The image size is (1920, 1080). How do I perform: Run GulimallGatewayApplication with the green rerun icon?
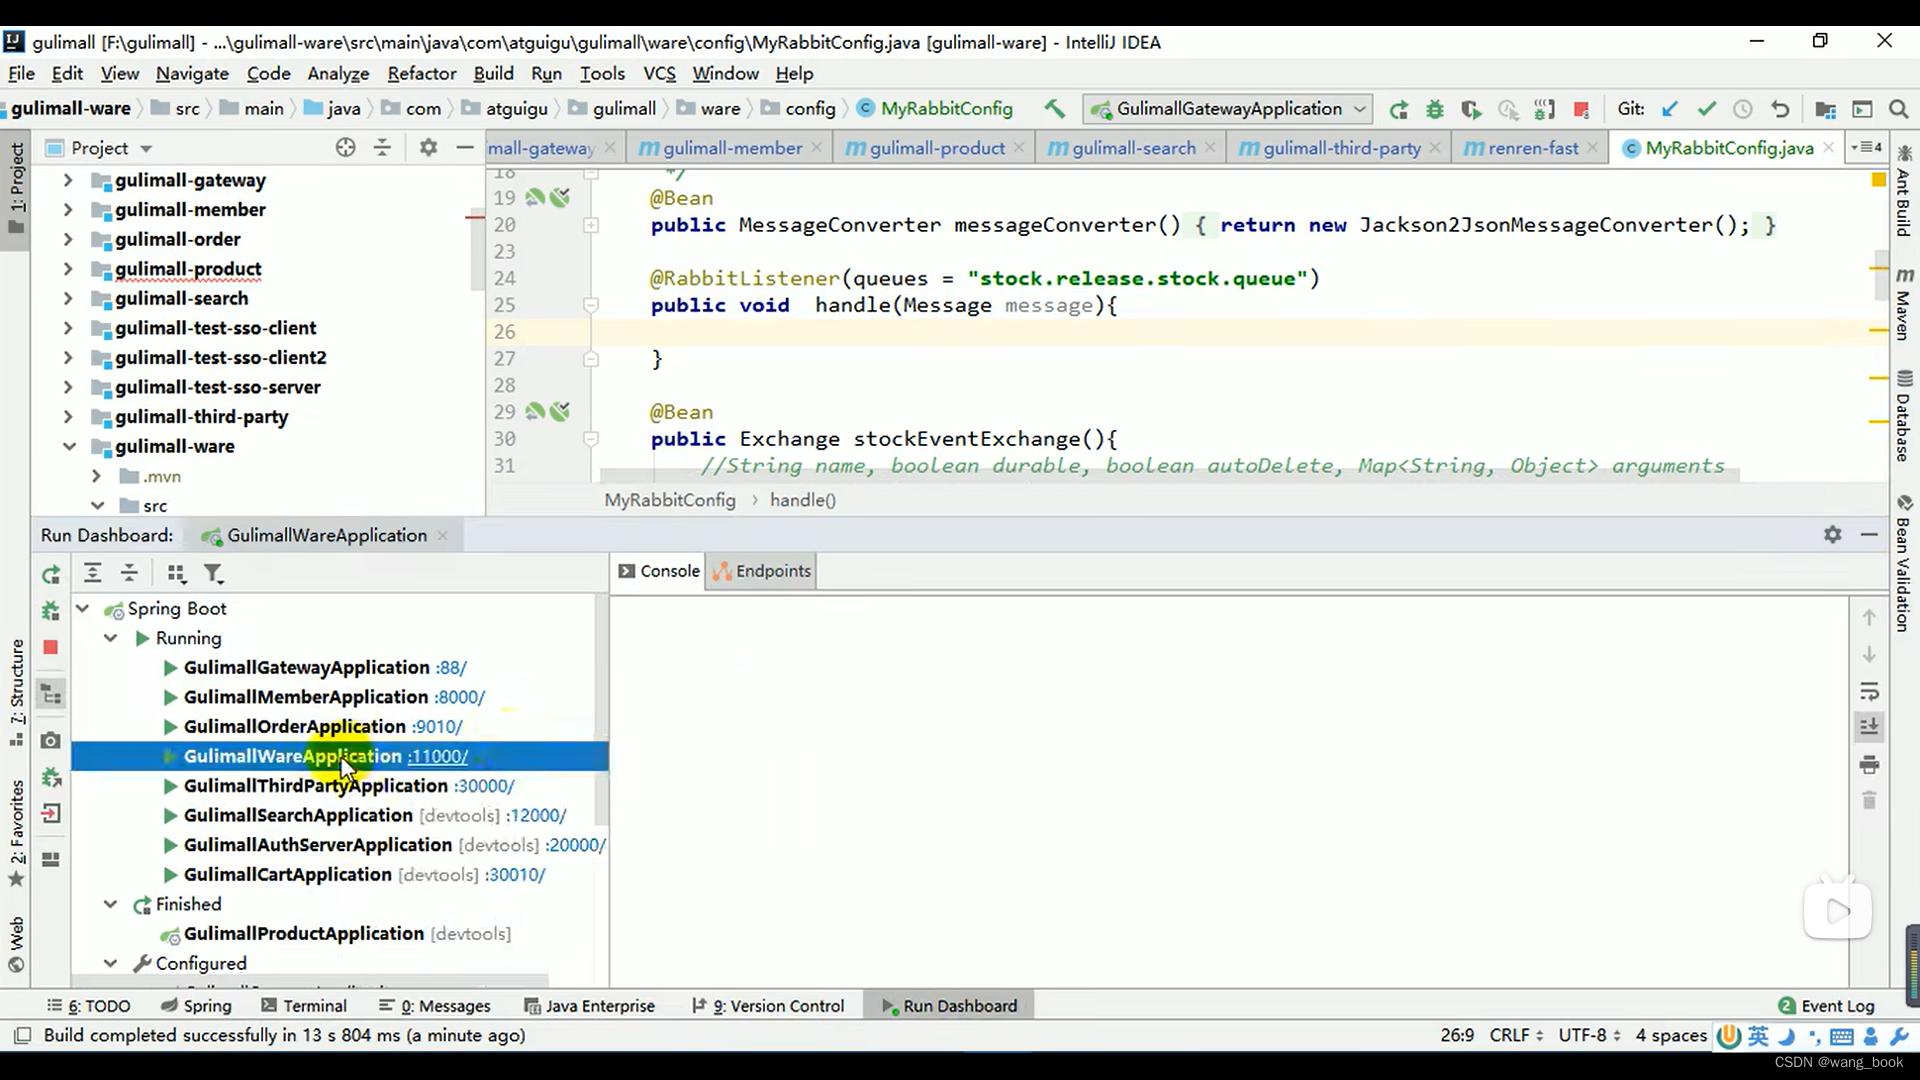(1398, 109)
